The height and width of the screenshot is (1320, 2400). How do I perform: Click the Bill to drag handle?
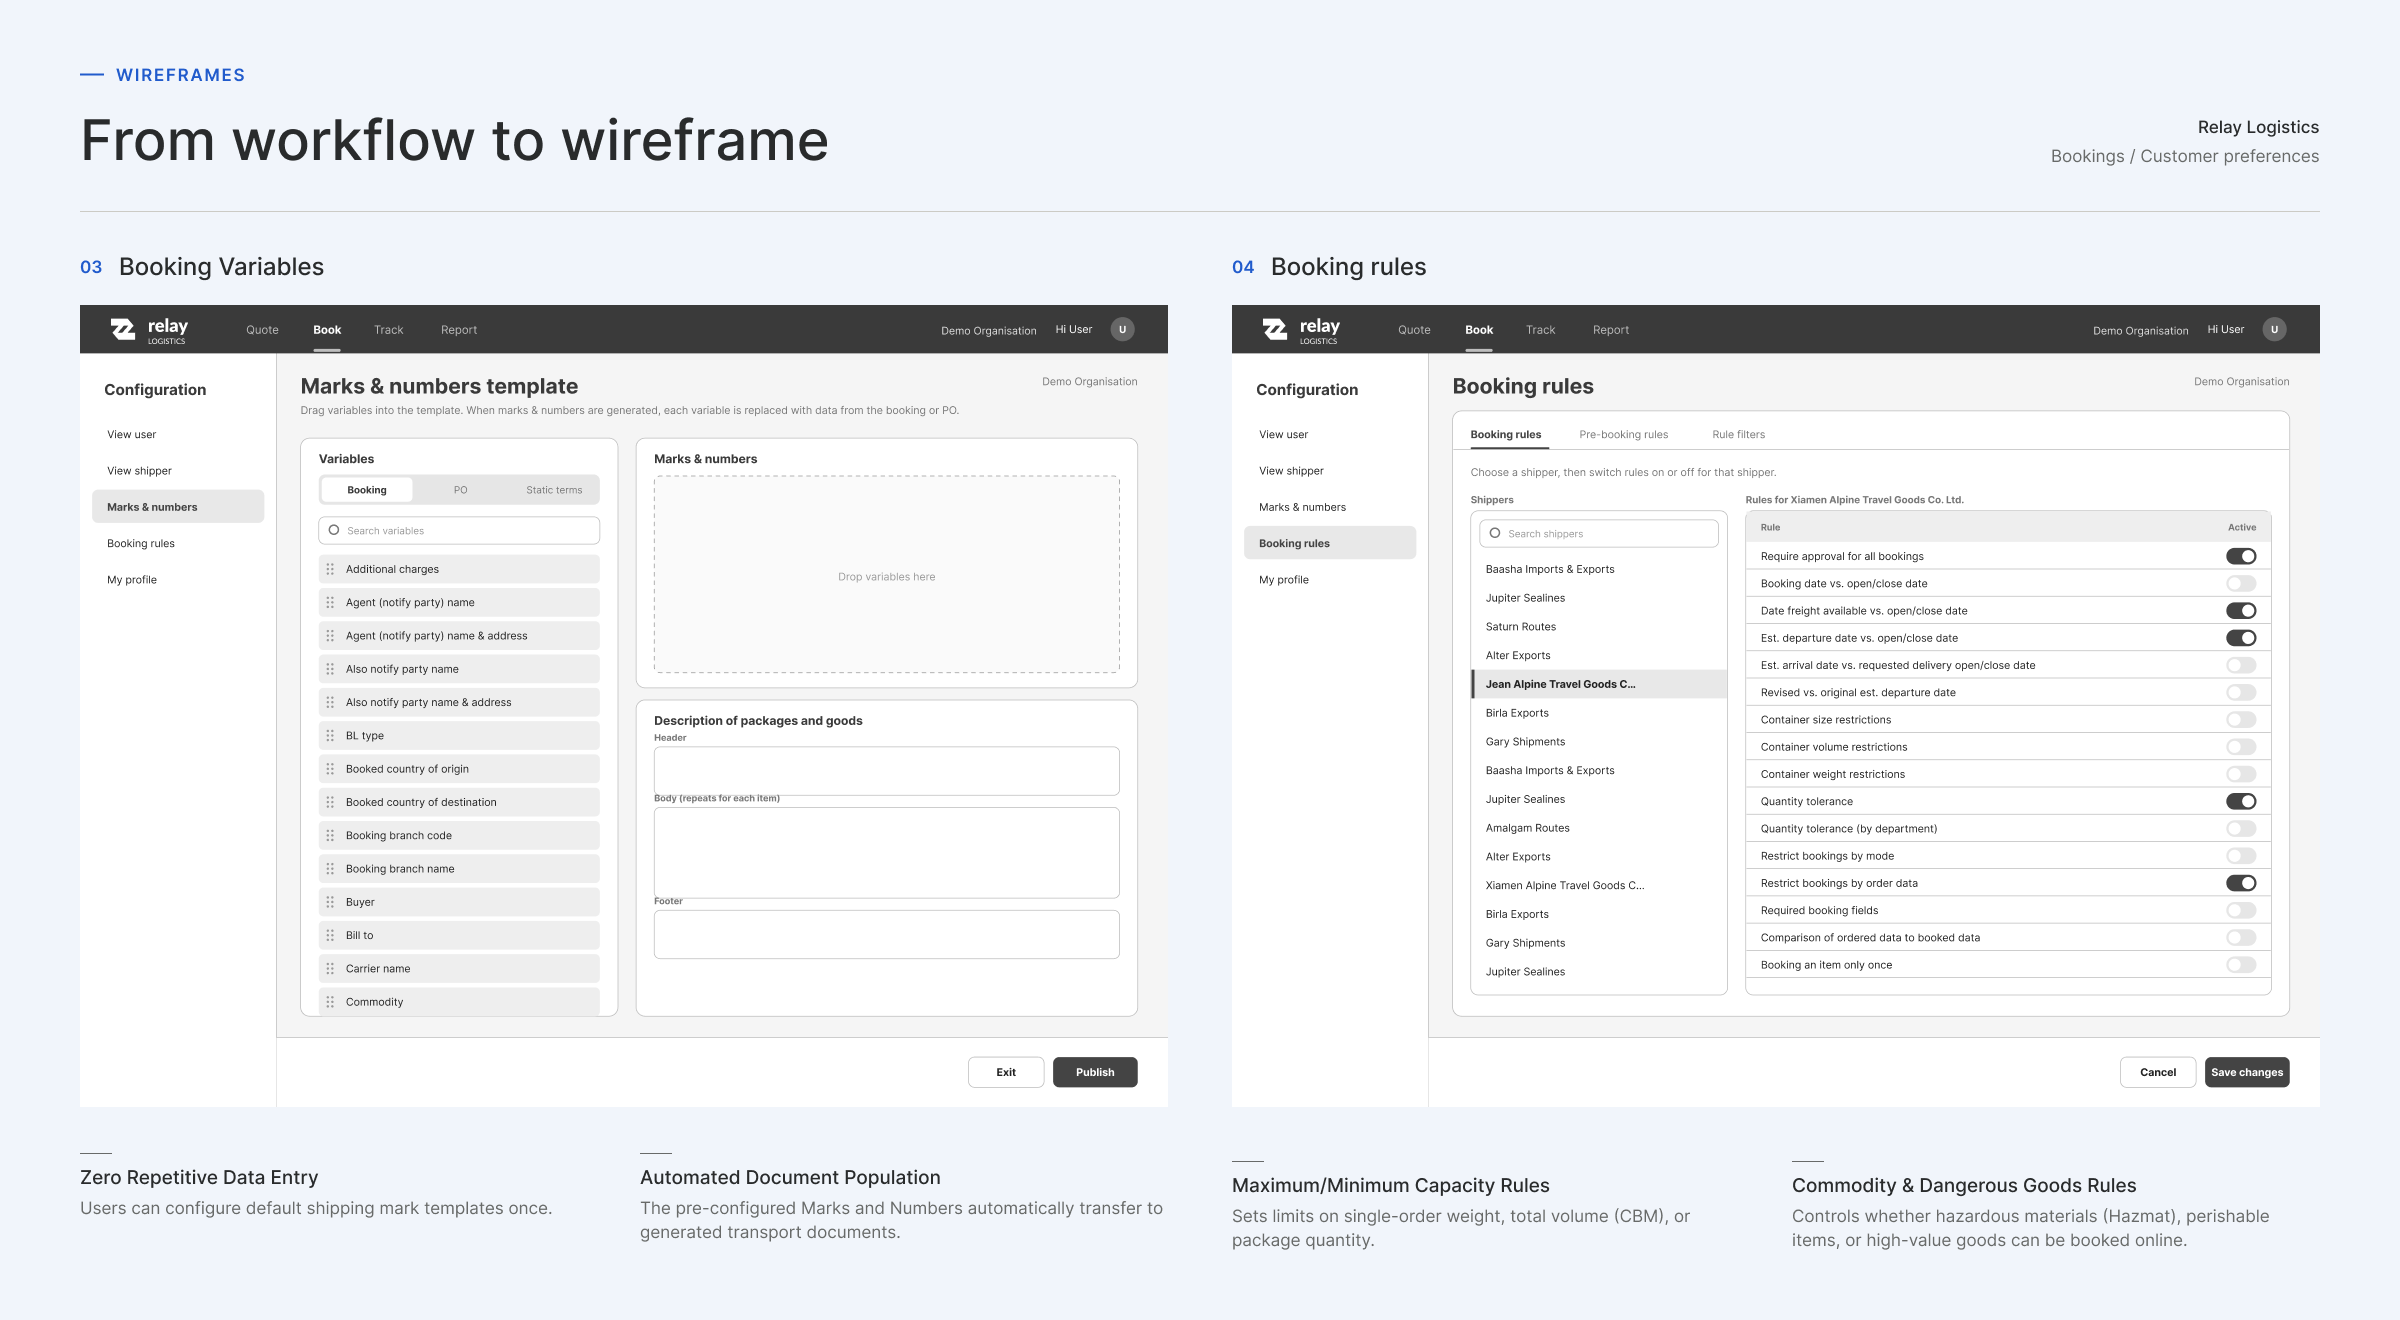(330, 935)
